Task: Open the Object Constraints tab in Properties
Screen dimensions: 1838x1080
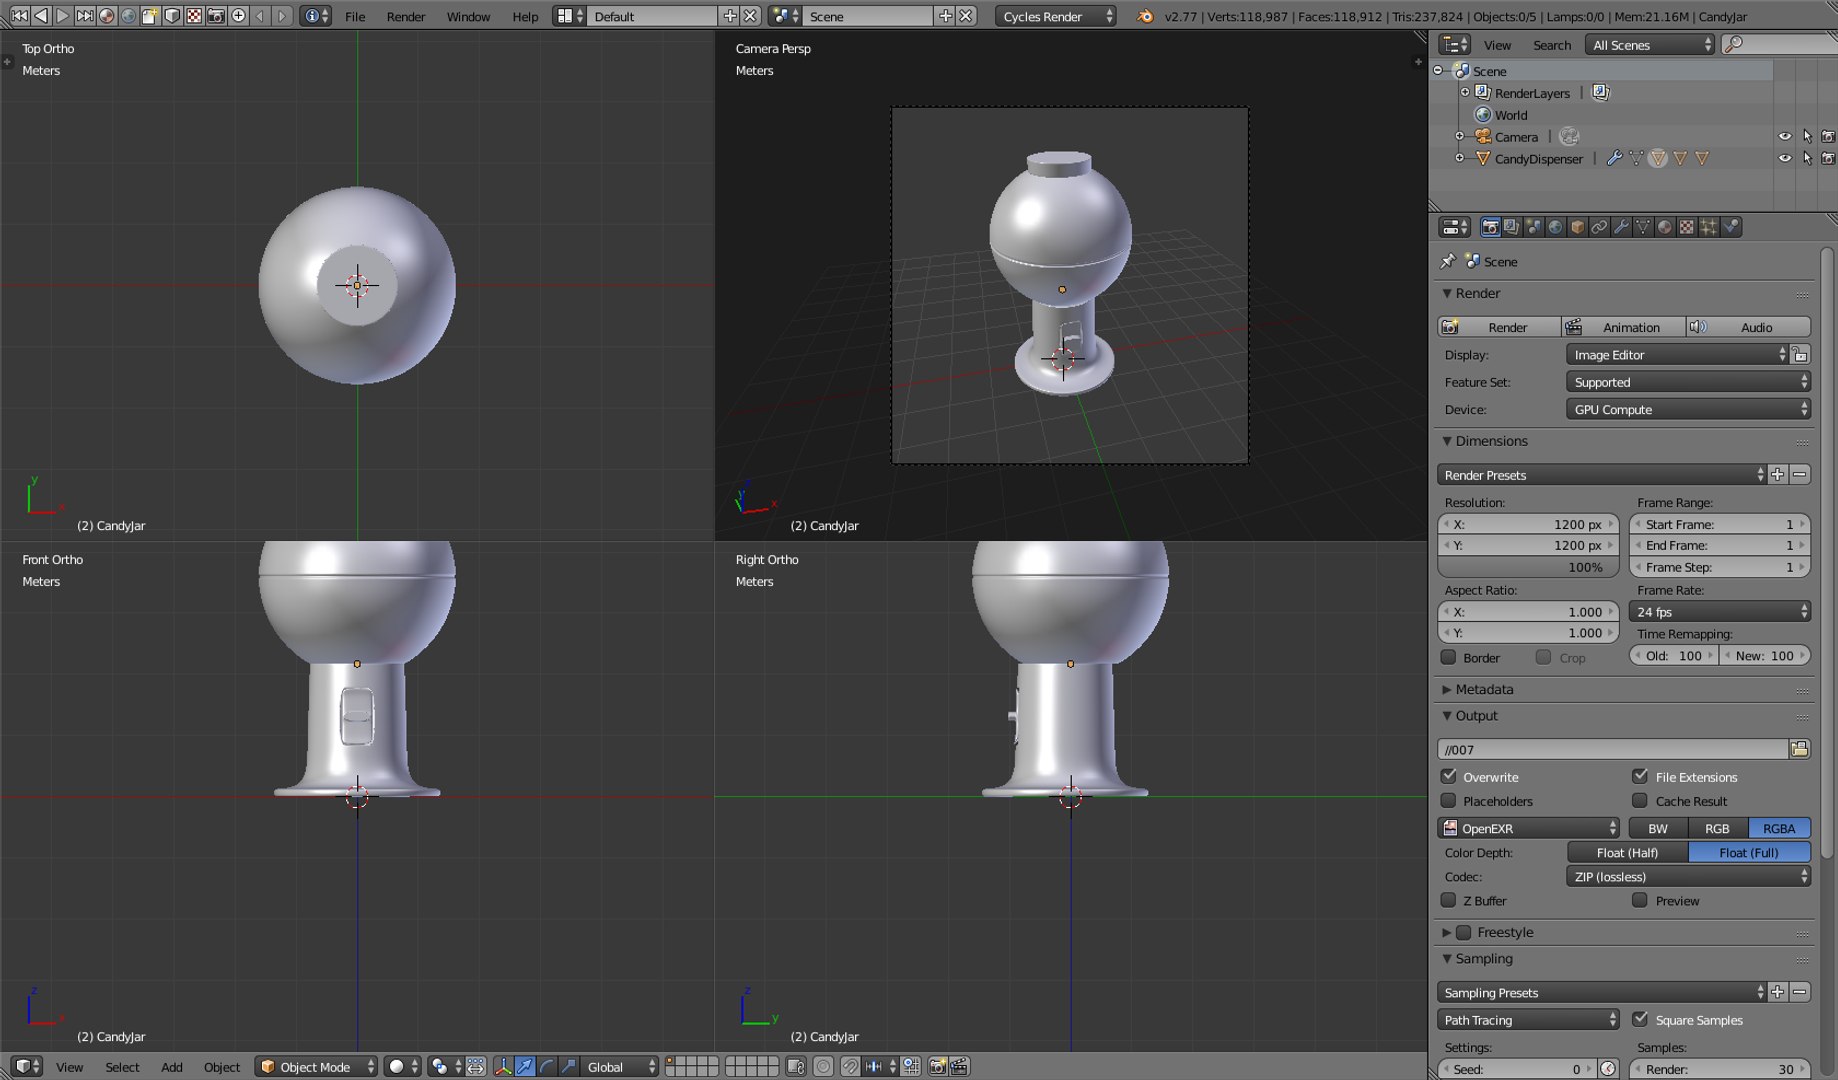Action: 1599,227
